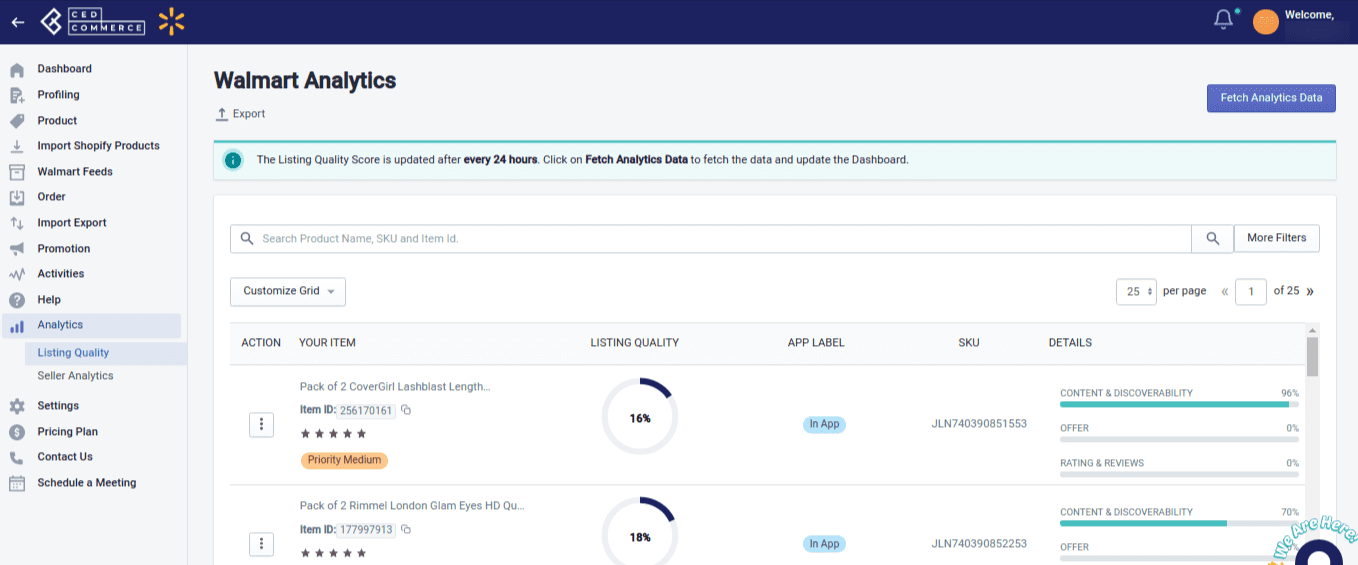Copy Item ID 177997913
The height and width of the screenshot is (565, 1358).
406,530
